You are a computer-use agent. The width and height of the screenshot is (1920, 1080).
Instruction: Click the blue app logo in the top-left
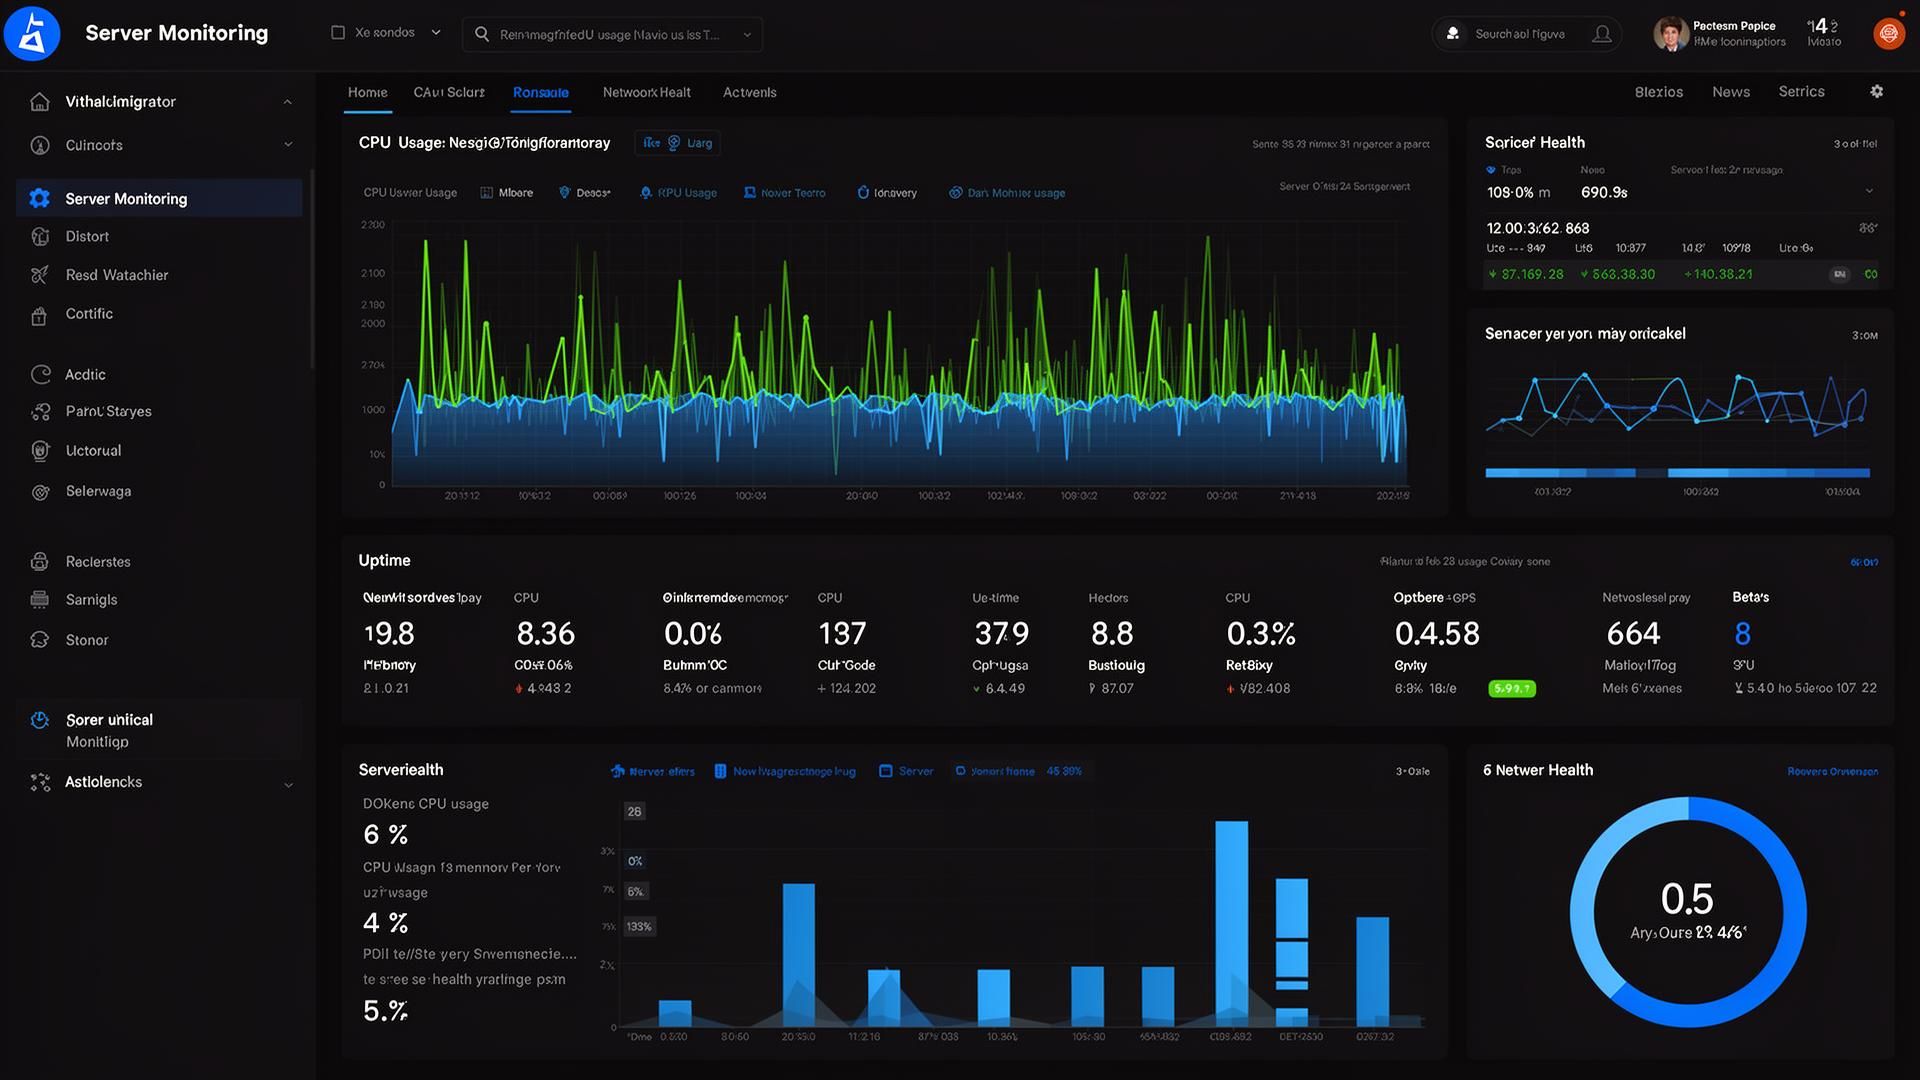tap(32, 34)
